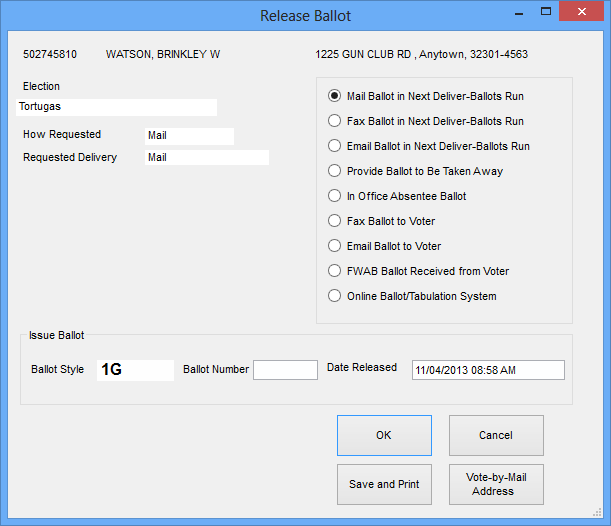
Task: Select Fax Ballot to Voter option
Action: 335,221
